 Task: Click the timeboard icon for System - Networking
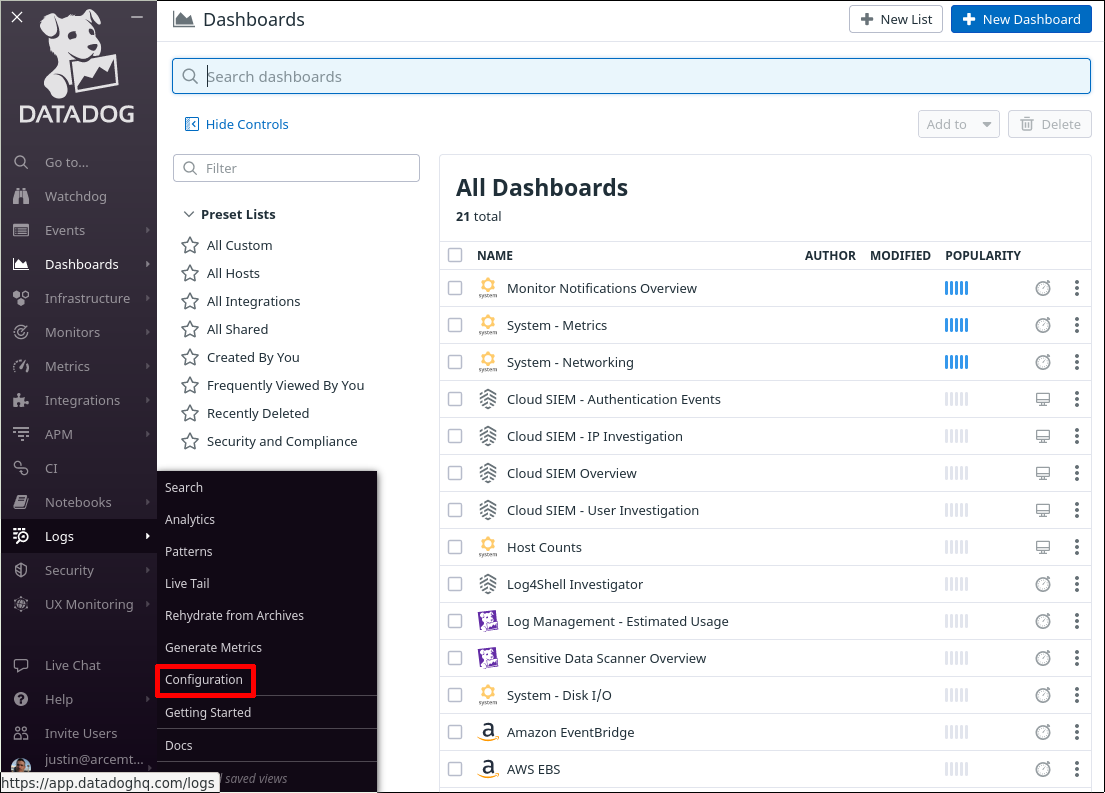pyautogui.click(x=1043, y=362)
